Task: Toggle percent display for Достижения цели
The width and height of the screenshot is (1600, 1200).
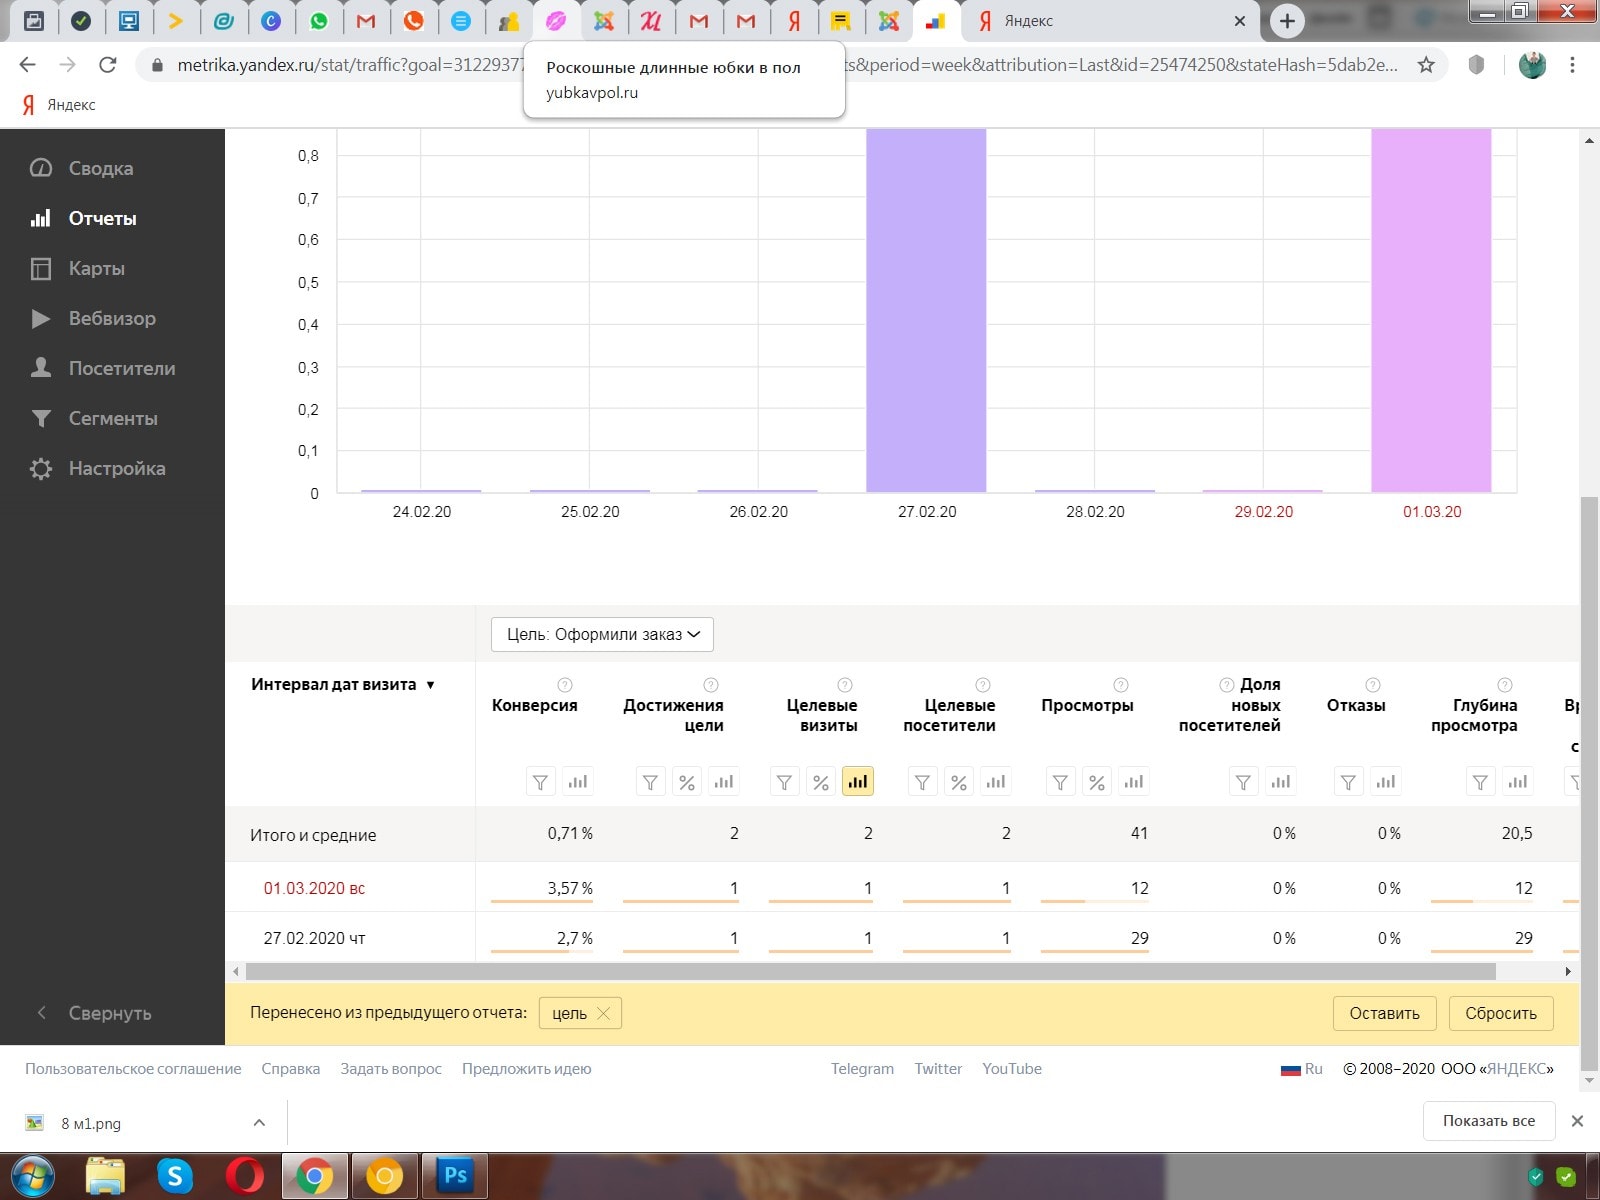Action: point(687,782)
